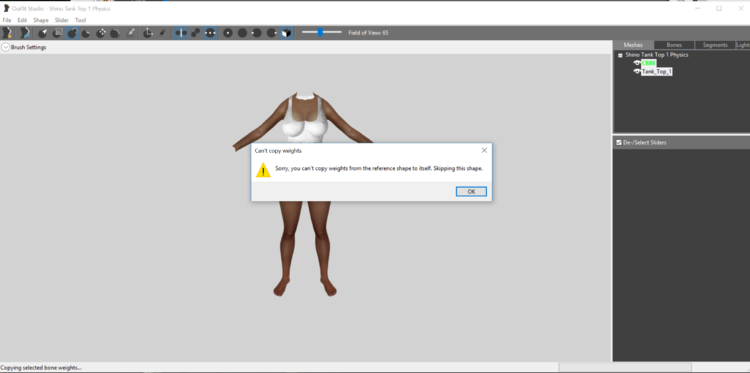
Task: Hide the CBBE mesh with its eye icon
Action: pos(637,63)
